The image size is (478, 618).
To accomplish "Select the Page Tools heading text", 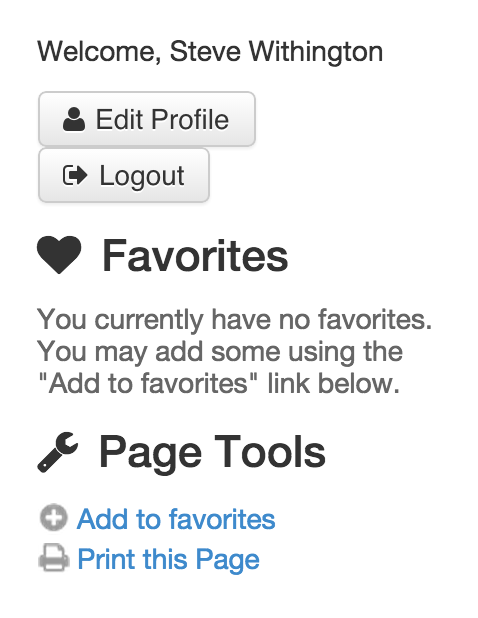I will 212,452.
